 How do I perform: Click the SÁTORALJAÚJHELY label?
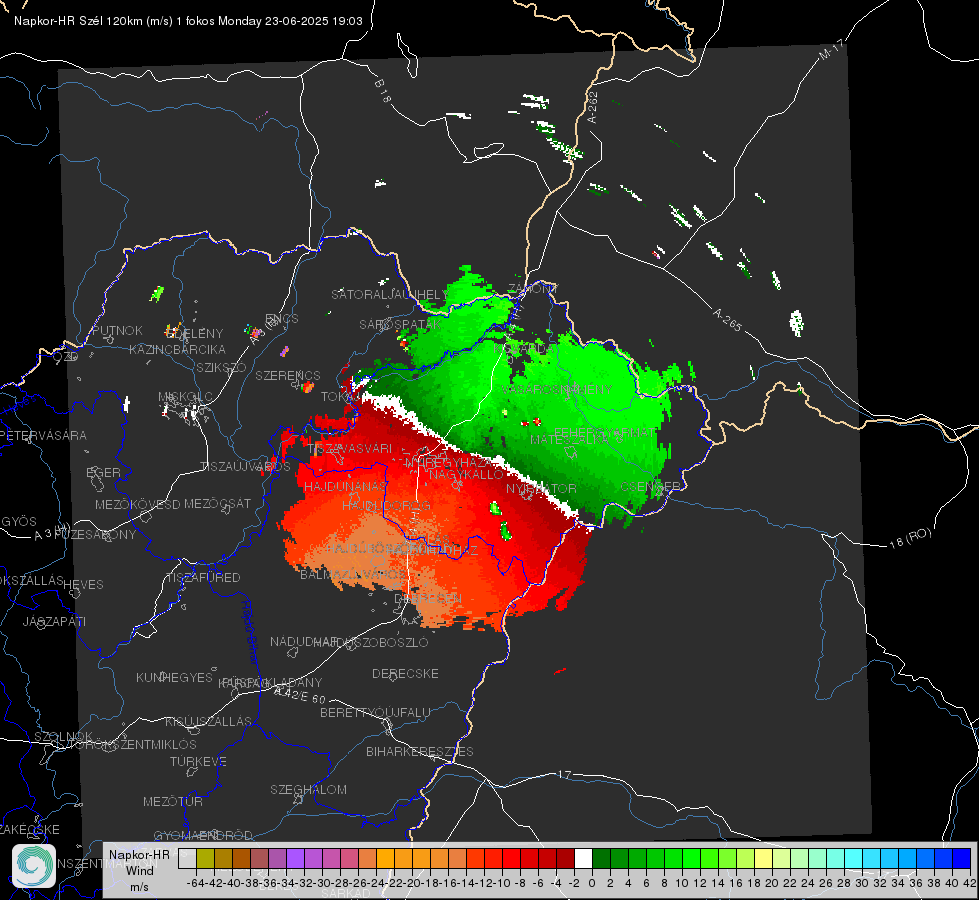click(x=390, y=294)
